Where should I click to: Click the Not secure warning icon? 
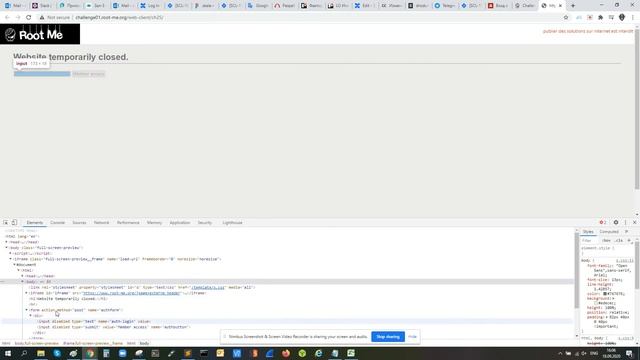(42, 18)
